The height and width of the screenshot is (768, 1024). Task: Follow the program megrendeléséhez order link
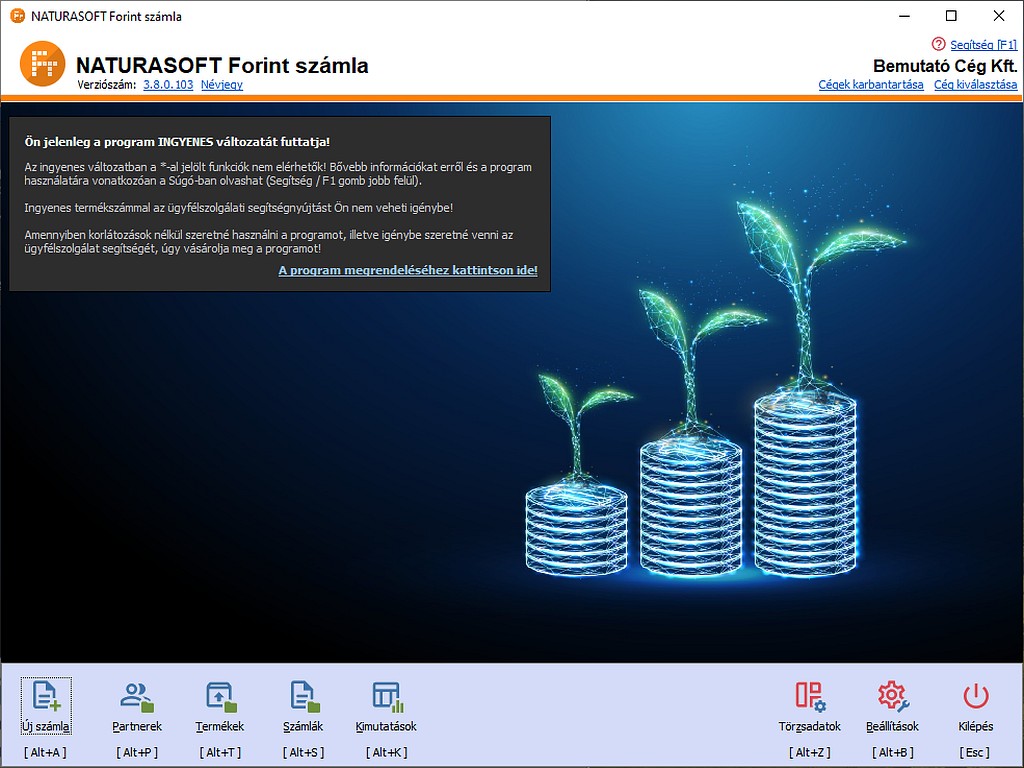pos(407,270)
